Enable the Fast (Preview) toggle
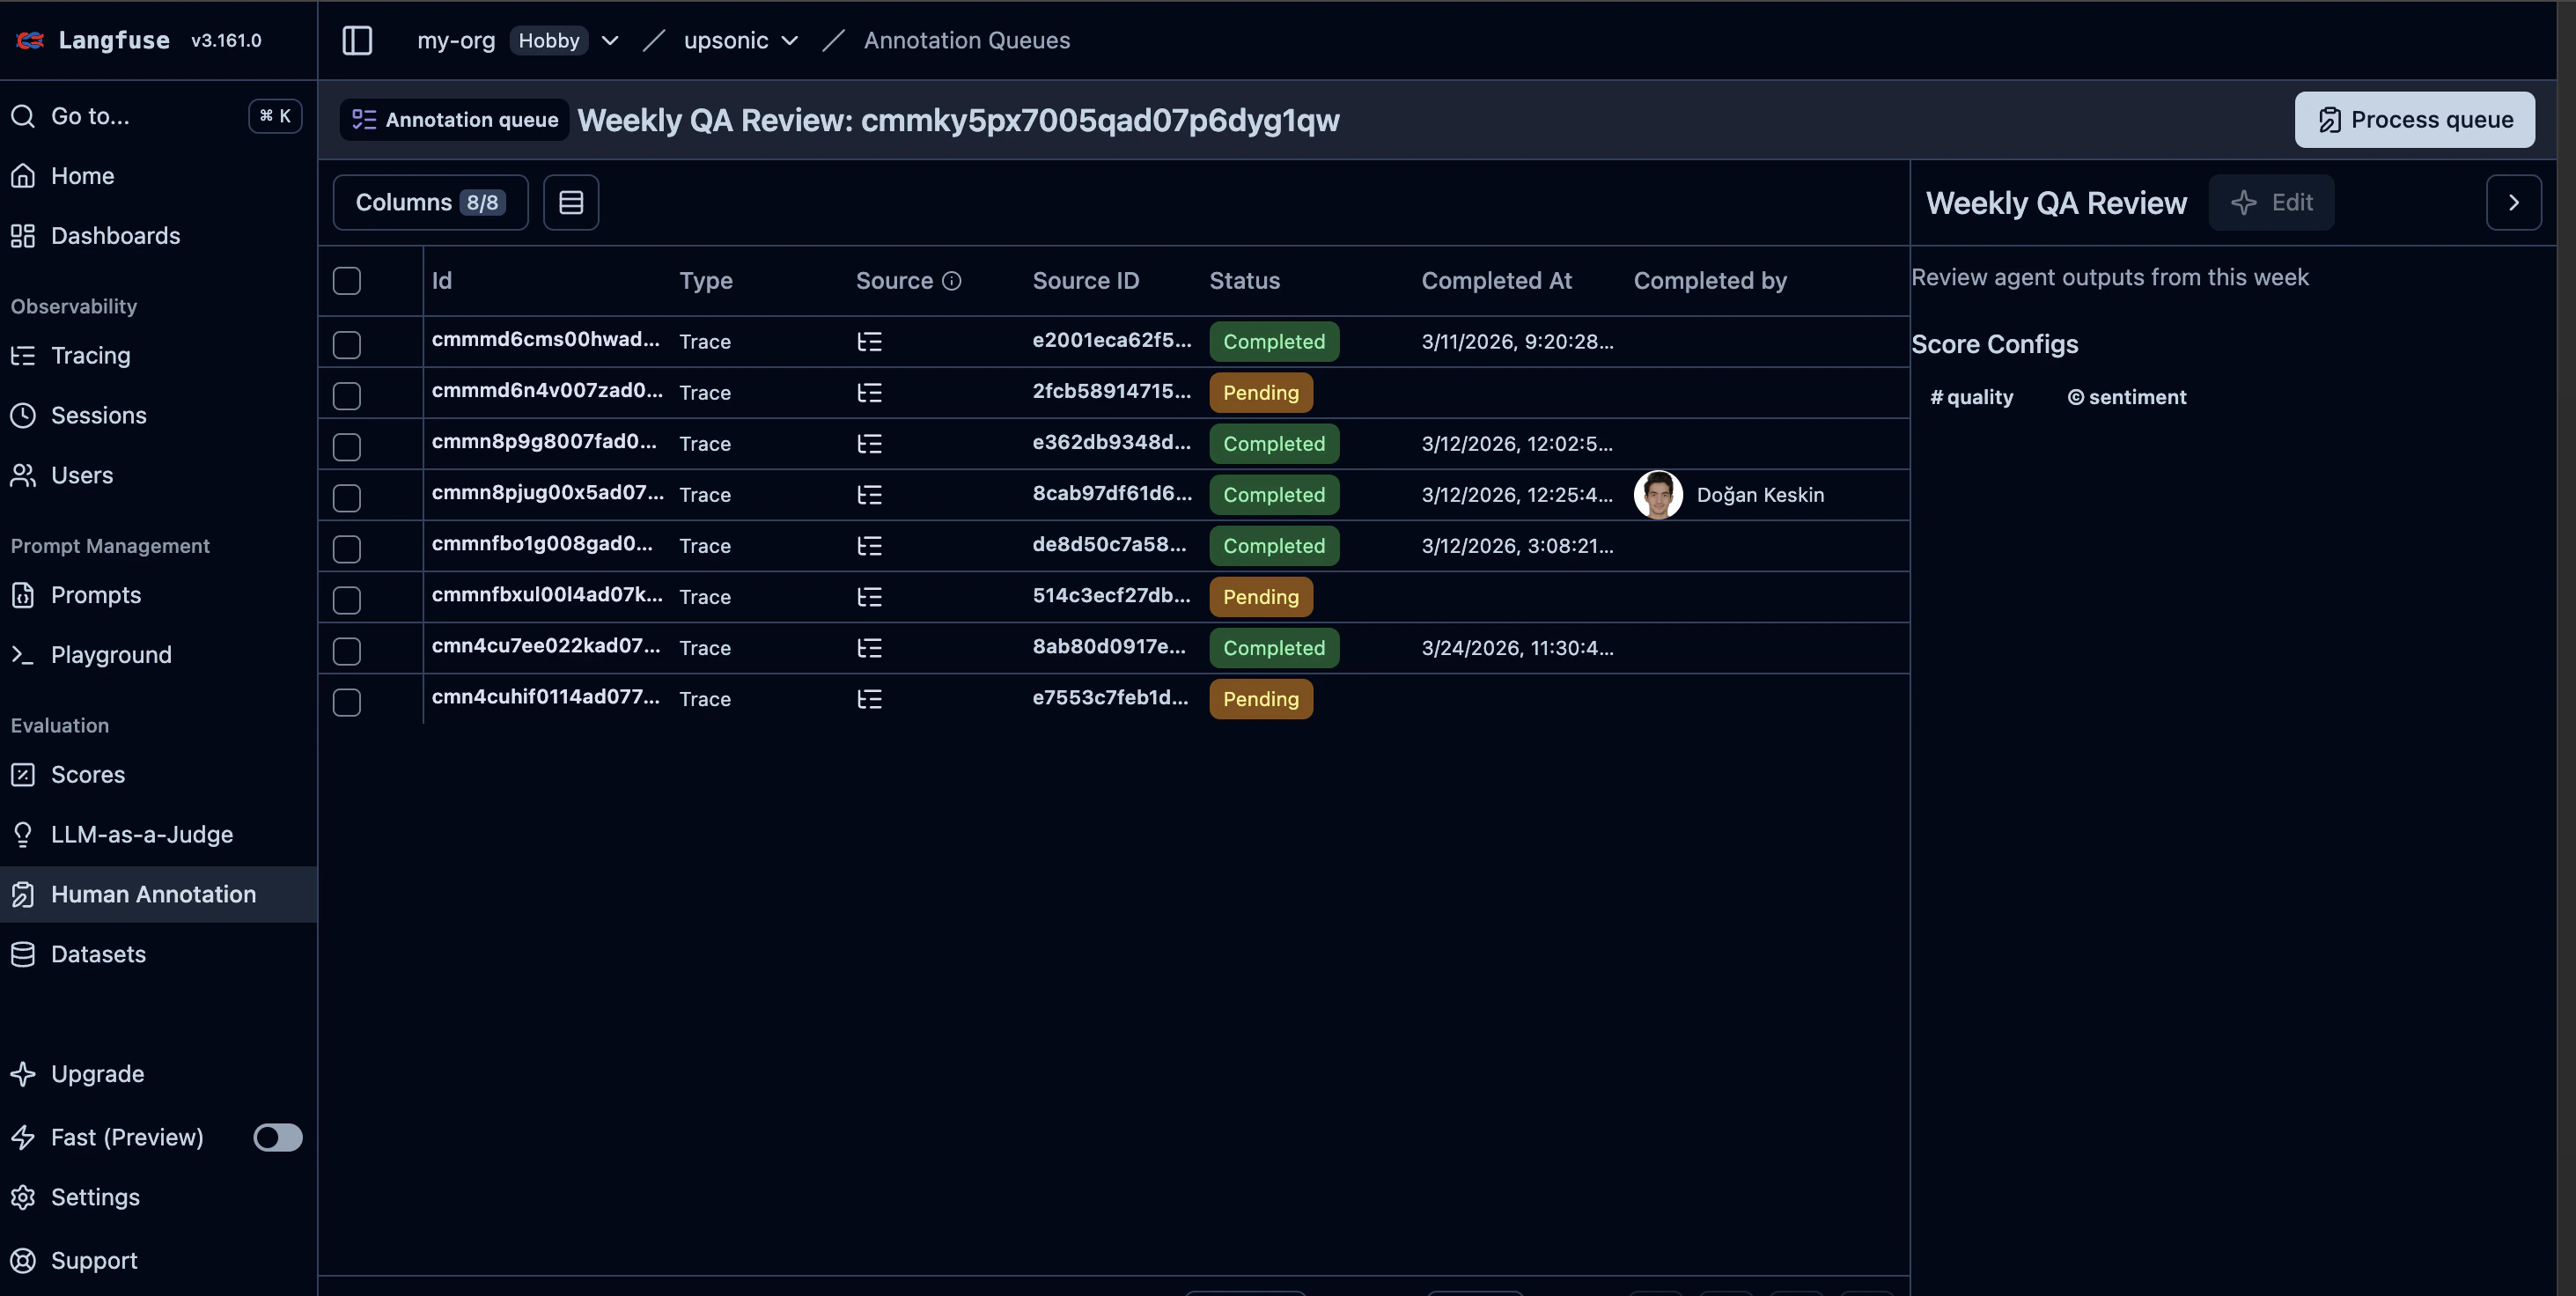2576x1296 pixels. (x=277, y=1137)
